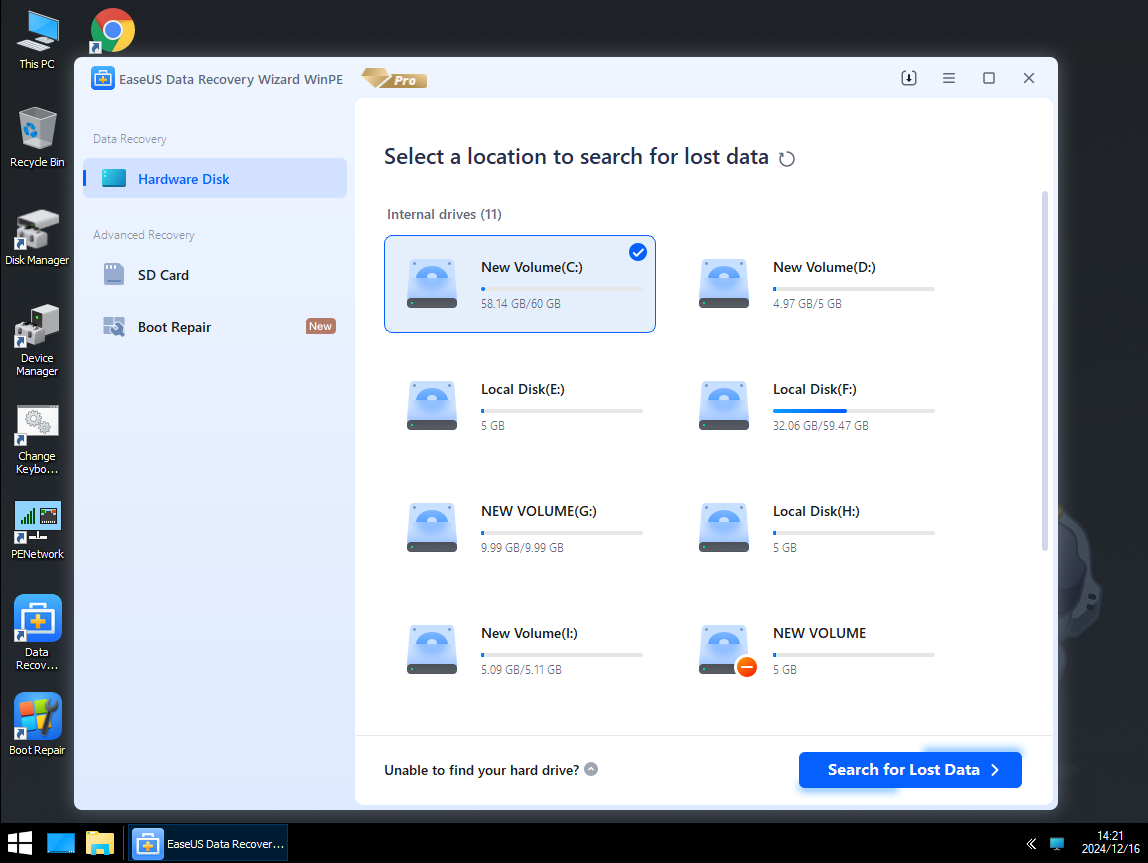Click the 'Local Disk(E:)' label
The width and height of the screenshot is (1148, 863).
pyautogui.click(x=523, y=389)
